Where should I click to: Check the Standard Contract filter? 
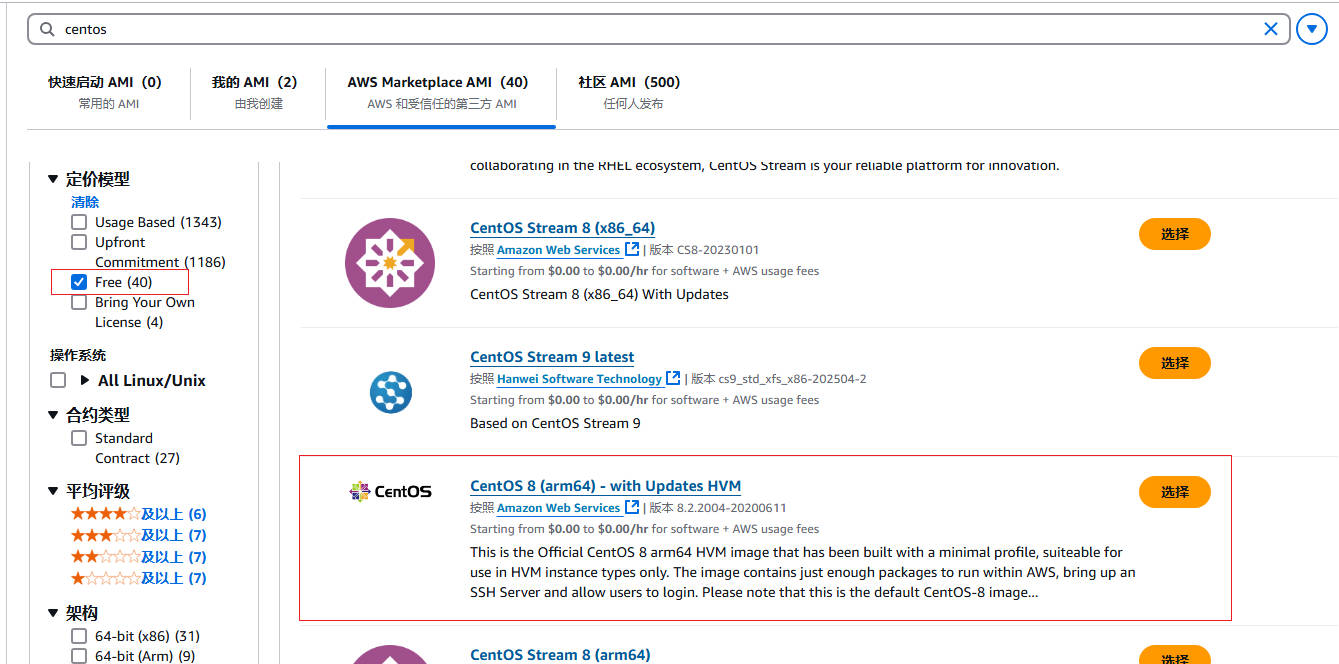pyautogui.click(x=79, y=438)
